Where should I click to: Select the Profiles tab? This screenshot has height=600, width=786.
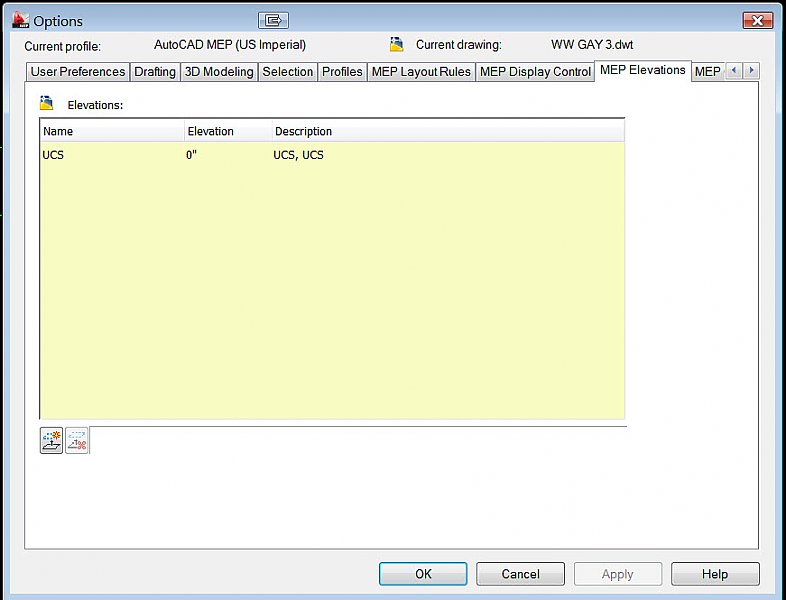342,72
